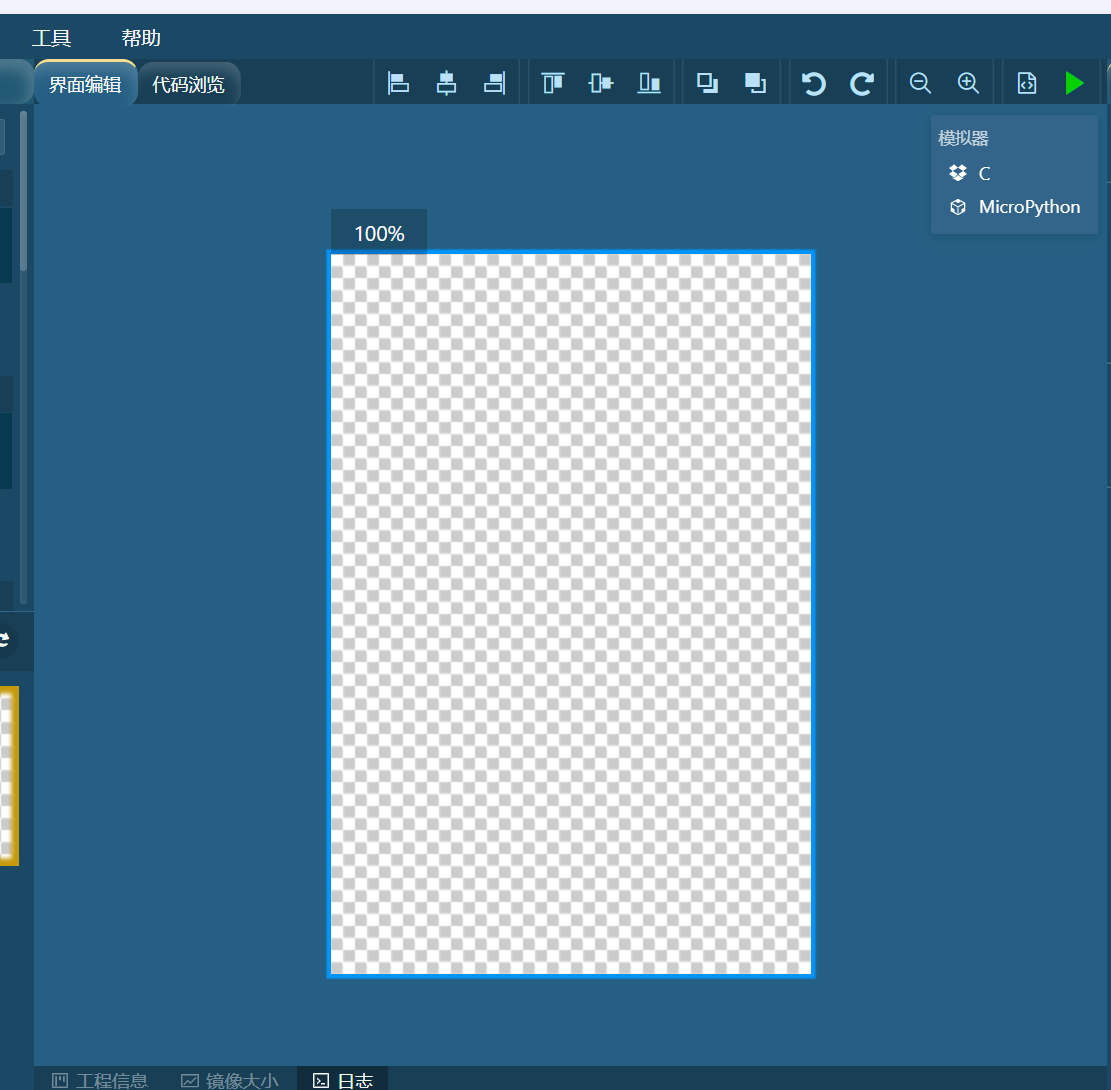
Task: Click the align horizontal center icon
Action: pyautogui.click(x=446, y=83)
